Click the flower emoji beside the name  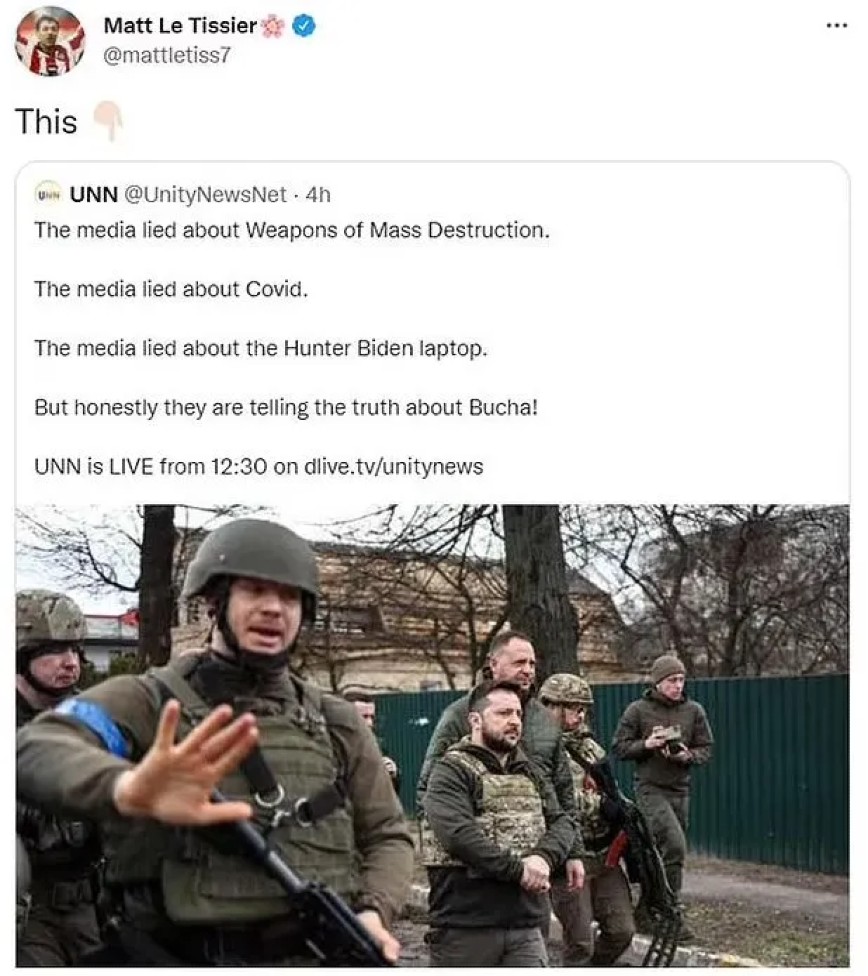pyautogui.click(x=273, y=27)
